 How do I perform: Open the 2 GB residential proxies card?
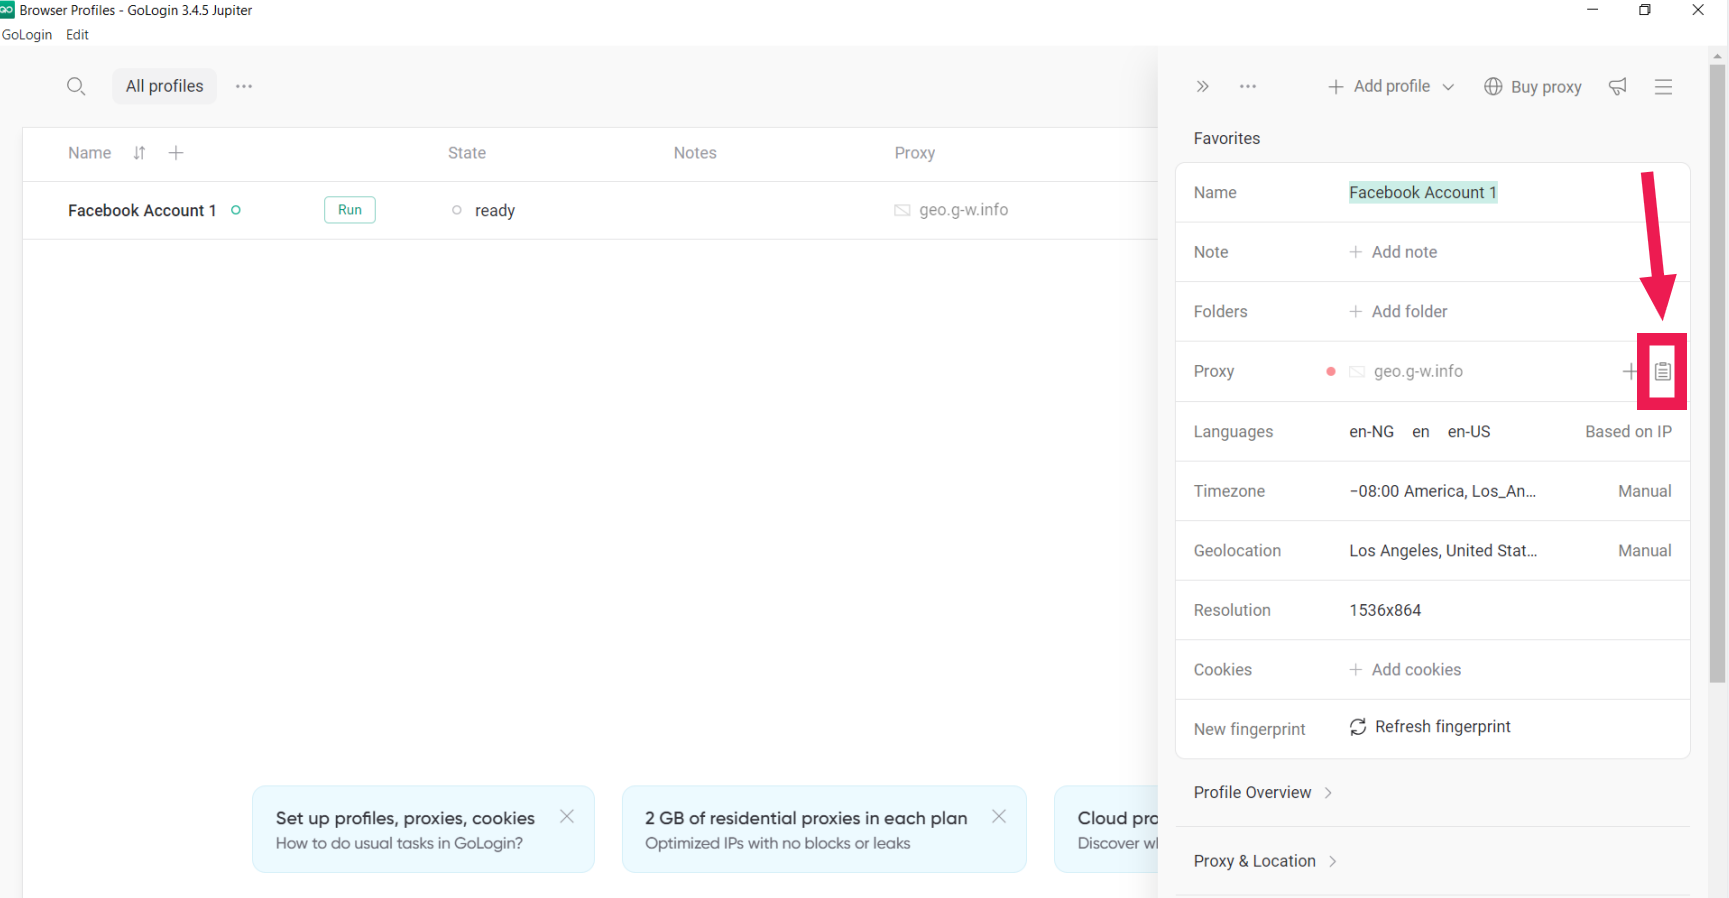pos(824,829)
